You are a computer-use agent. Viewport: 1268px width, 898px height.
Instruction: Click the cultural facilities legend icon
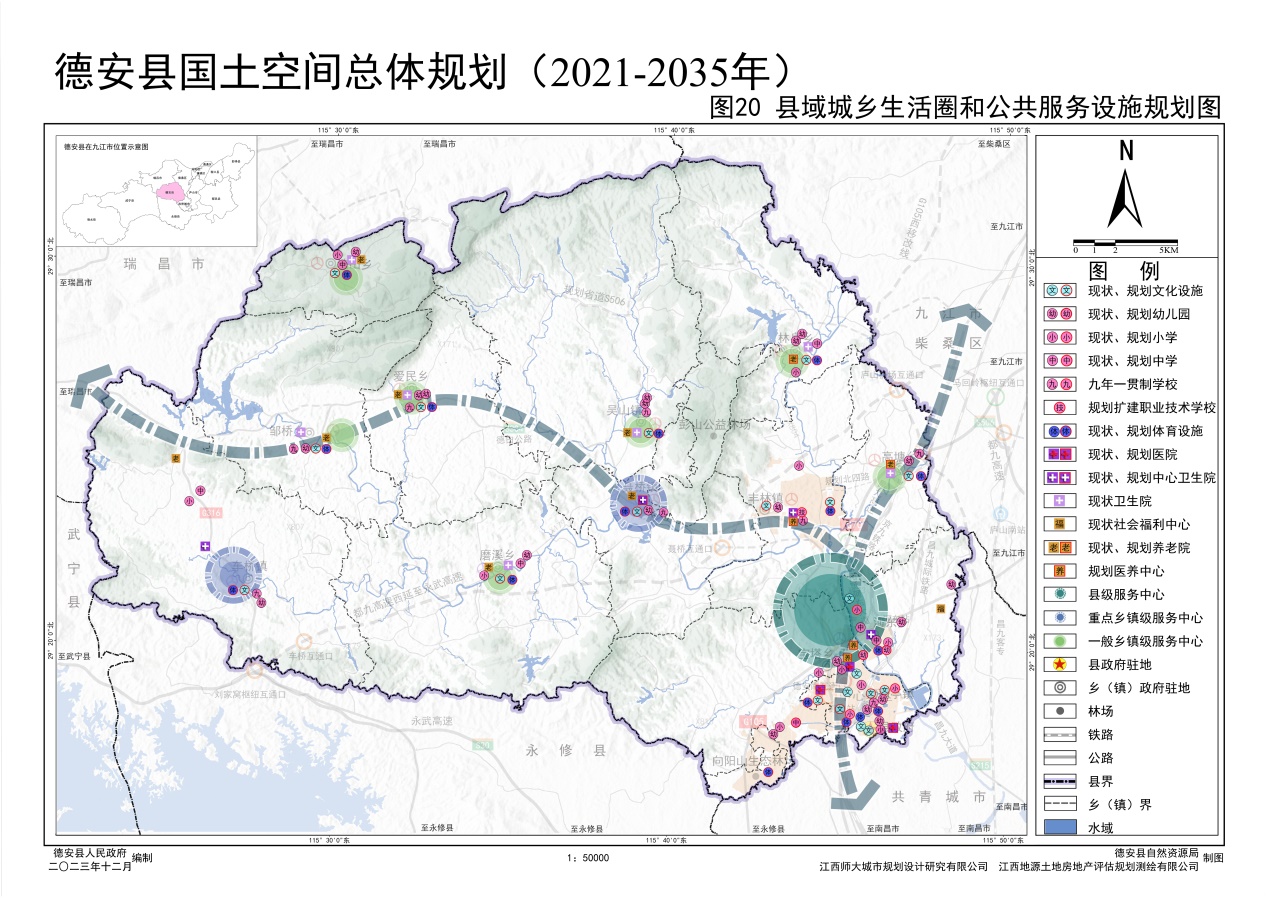point(1059,291)
